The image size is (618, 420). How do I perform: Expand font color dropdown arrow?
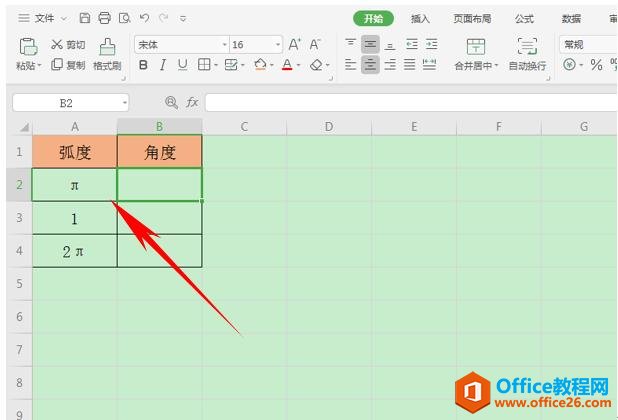pyautogui.click(x=298, y=65)
